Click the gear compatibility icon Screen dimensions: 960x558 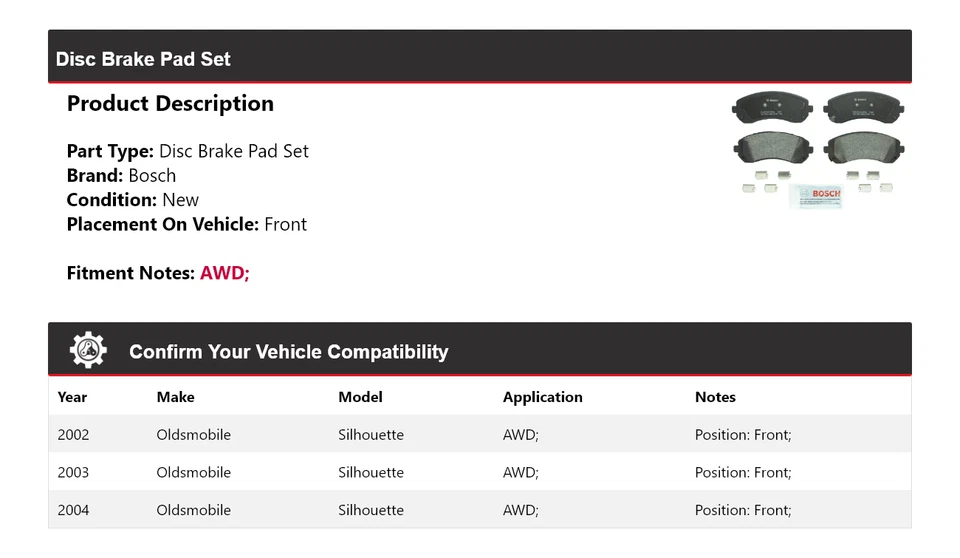(x=88, y=350)
